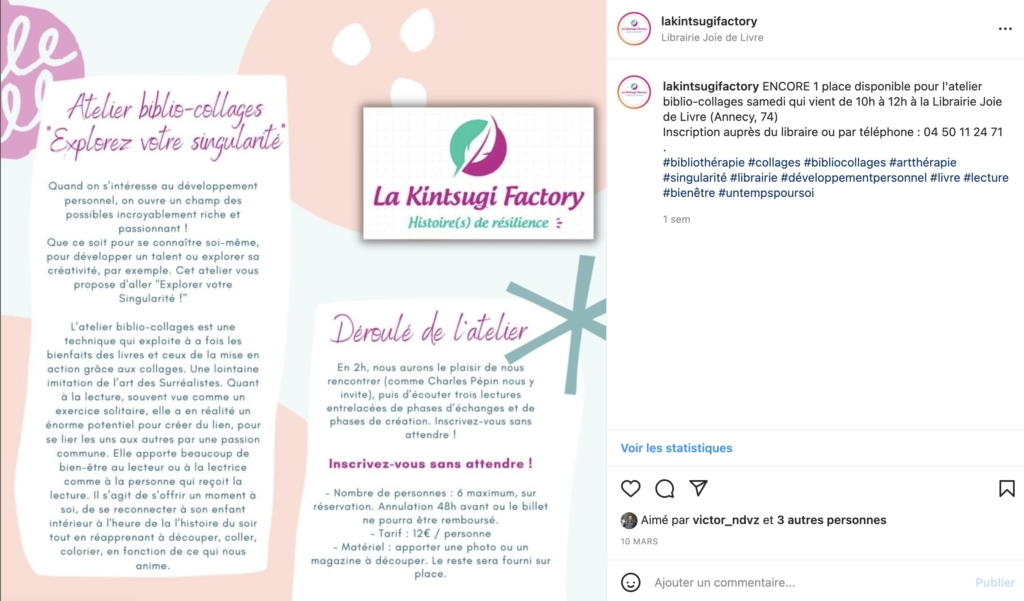Like the post with the heart icon
1024x601 pixels.
630,488
